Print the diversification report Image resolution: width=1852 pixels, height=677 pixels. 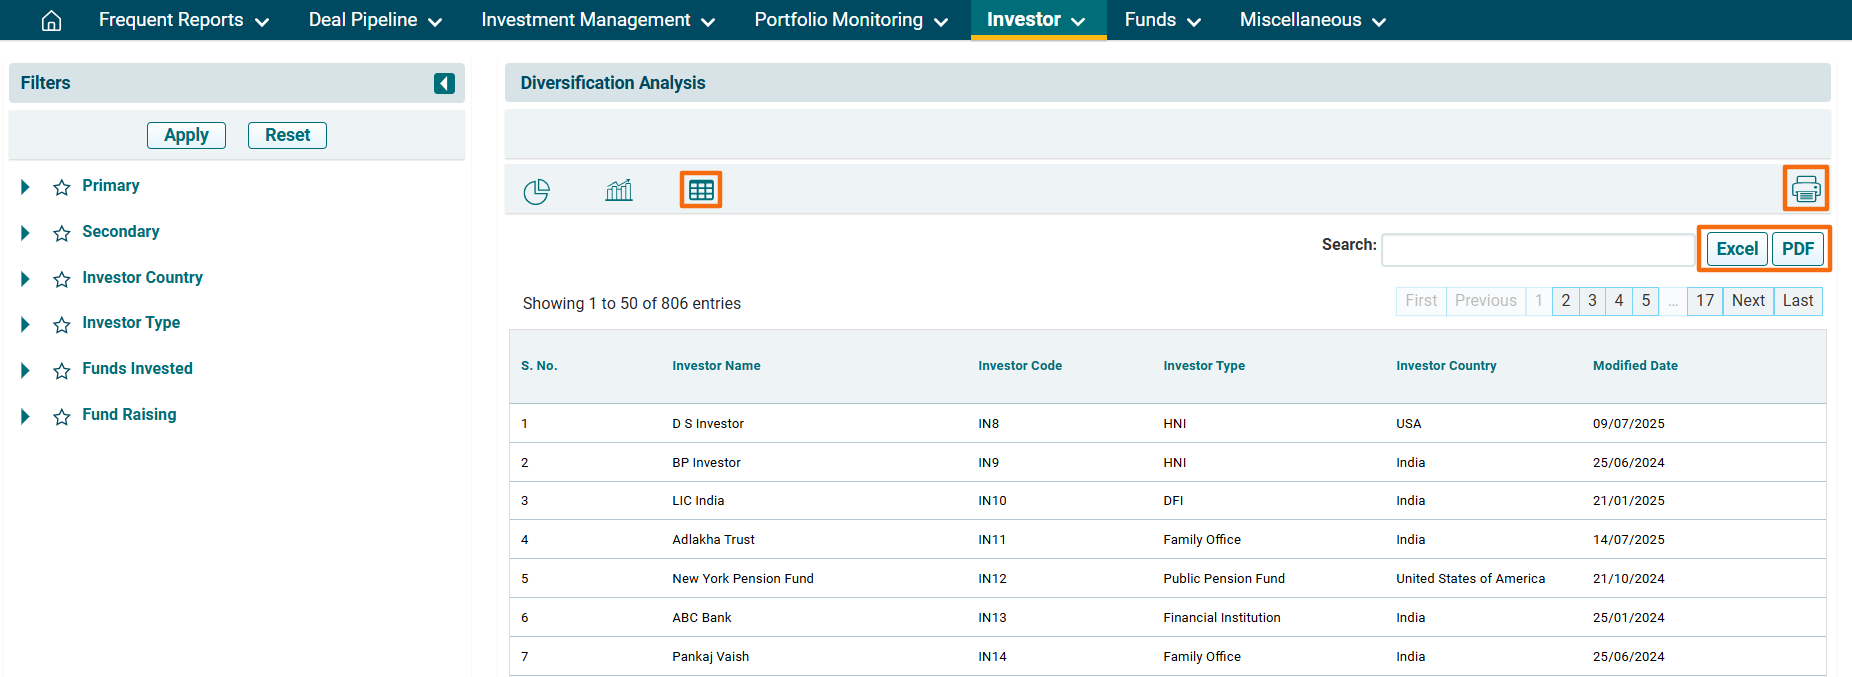click(1805, 189)
